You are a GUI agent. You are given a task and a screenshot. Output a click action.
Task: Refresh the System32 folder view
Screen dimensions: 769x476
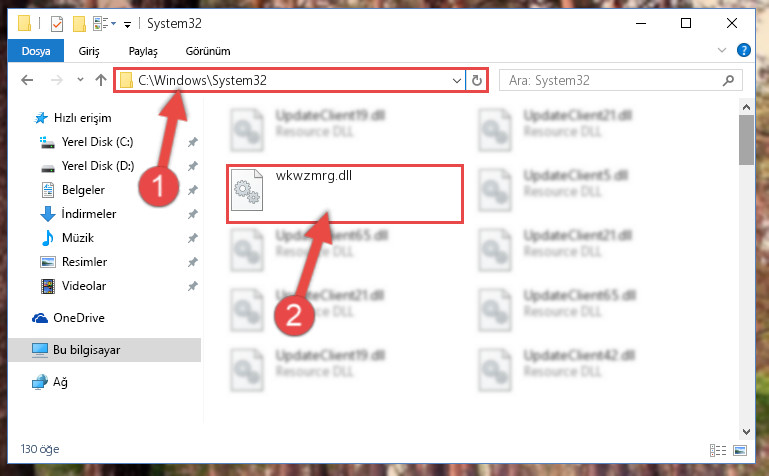[477, 80]
